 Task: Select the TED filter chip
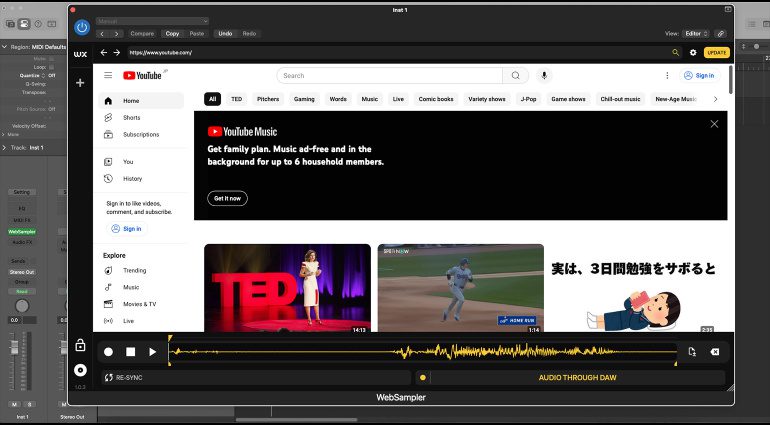pyautogui.click(x=237, y=99)
